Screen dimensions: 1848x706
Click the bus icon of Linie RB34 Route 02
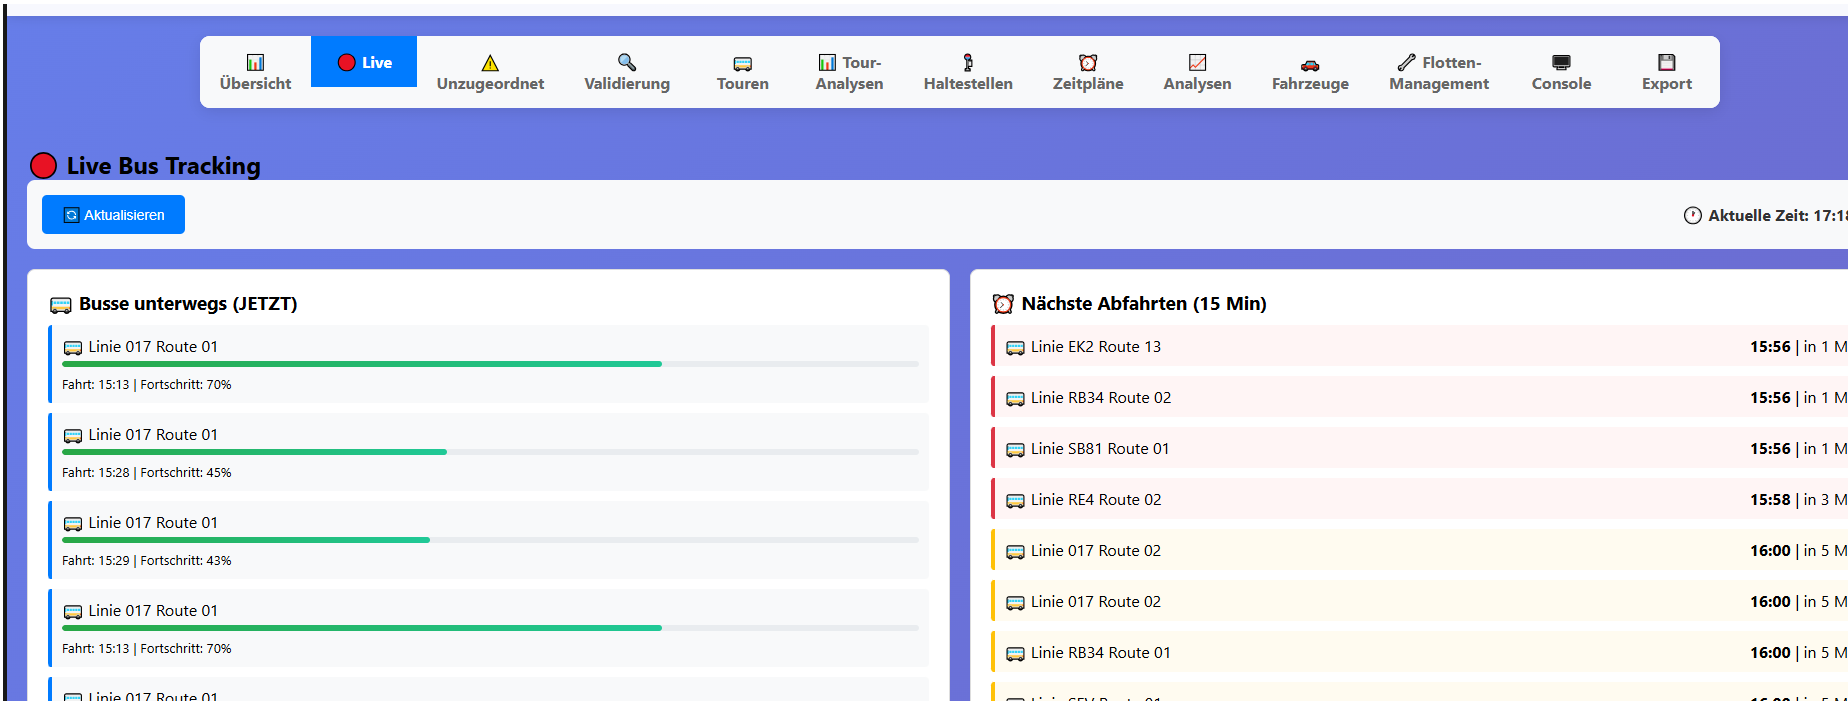click(x=1015, y=399)
